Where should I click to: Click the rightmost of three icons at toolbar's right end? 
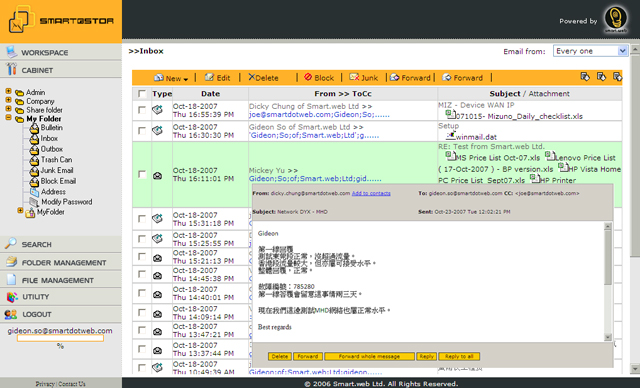[x=617, y=77]
